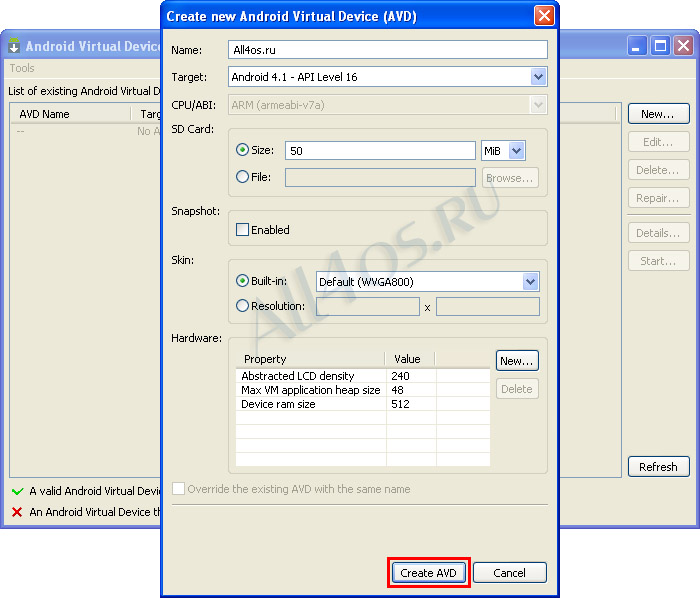Minimize the AVD Manager window

(637, 46)
